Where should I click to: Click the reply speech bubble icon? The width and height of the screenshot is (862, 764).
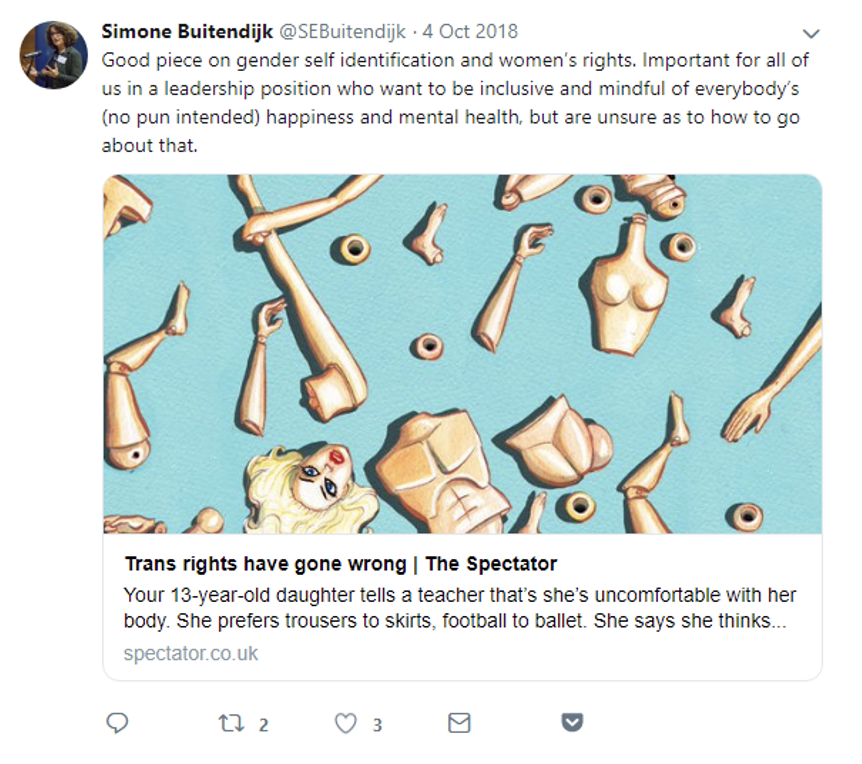click(x=117, y=723)
